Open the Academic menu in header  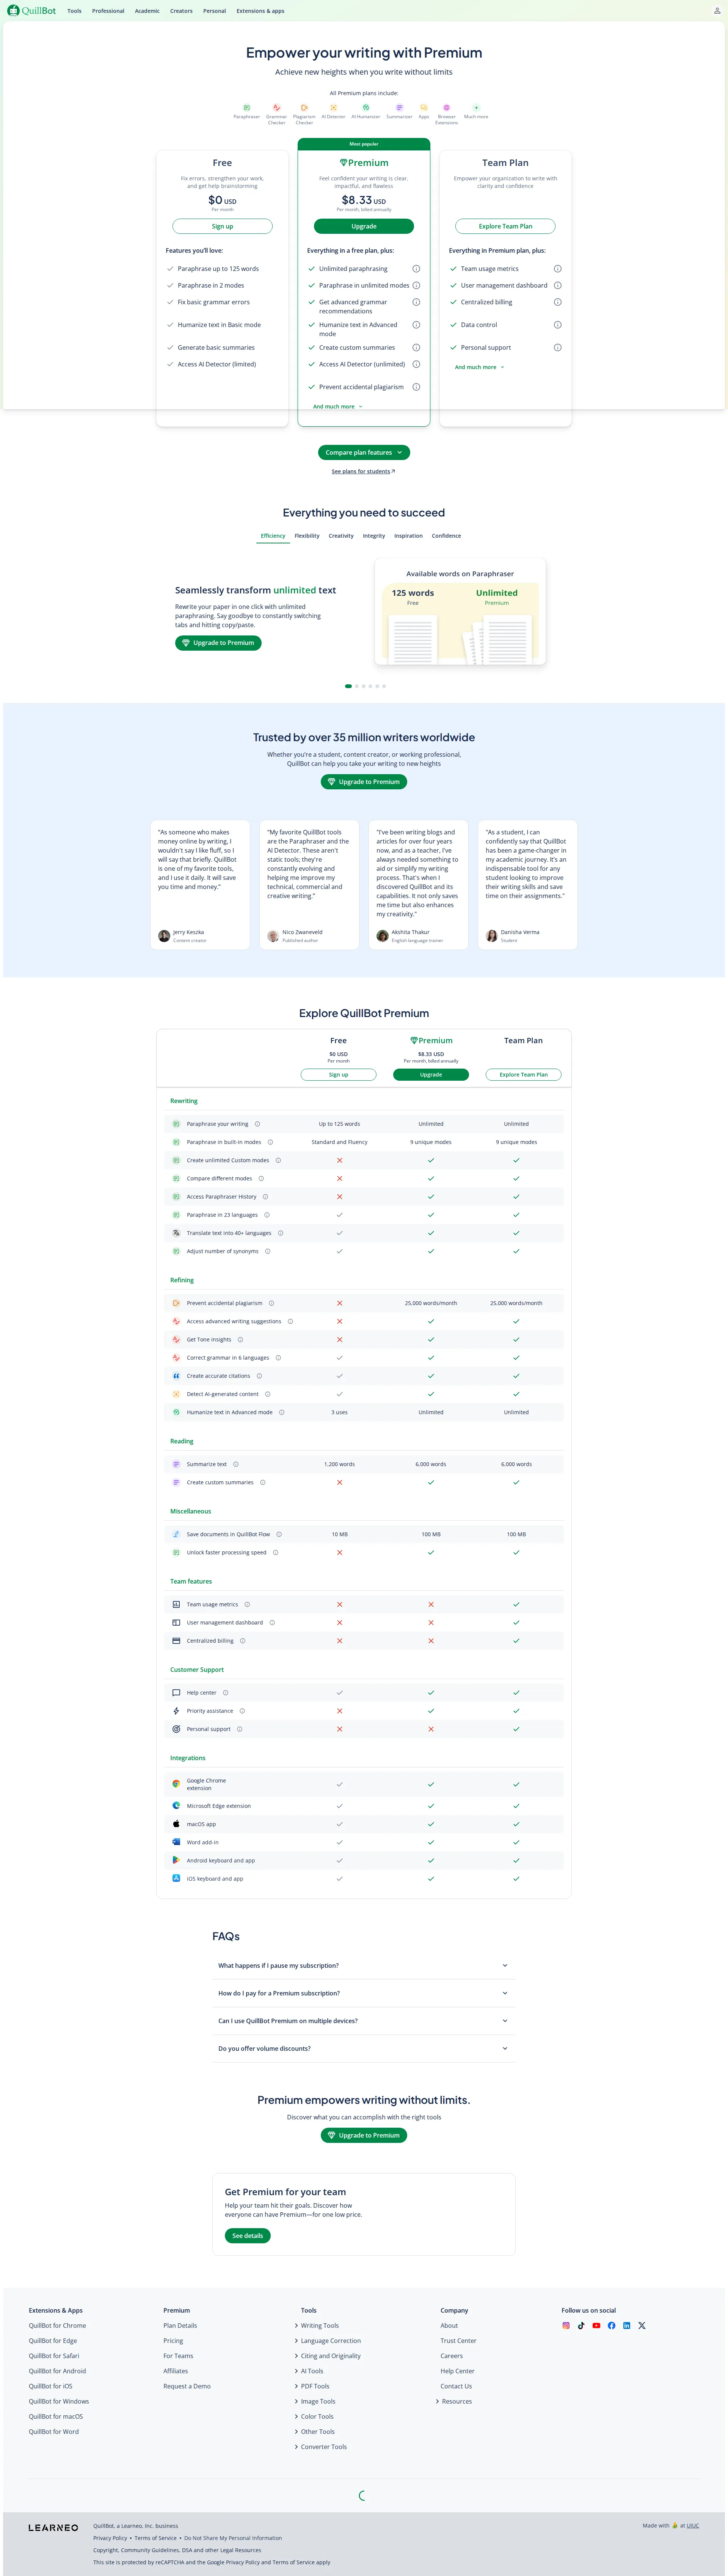pos(147,11)
